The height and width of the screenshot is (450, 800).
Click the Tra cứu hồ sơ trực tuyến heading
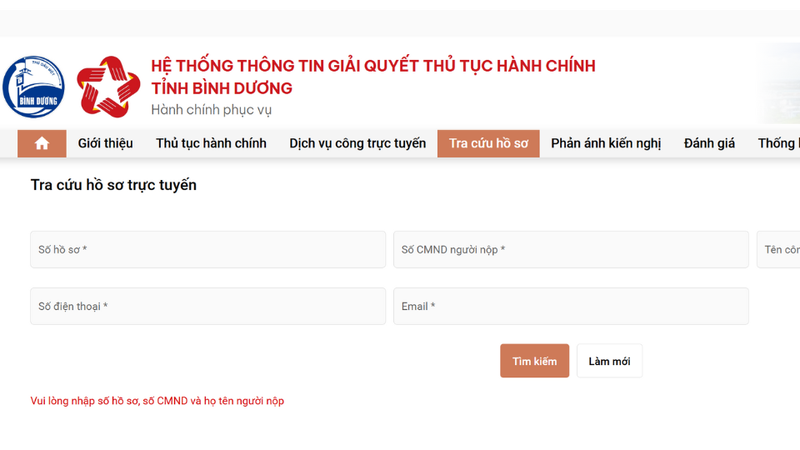[x=113, y=185]
